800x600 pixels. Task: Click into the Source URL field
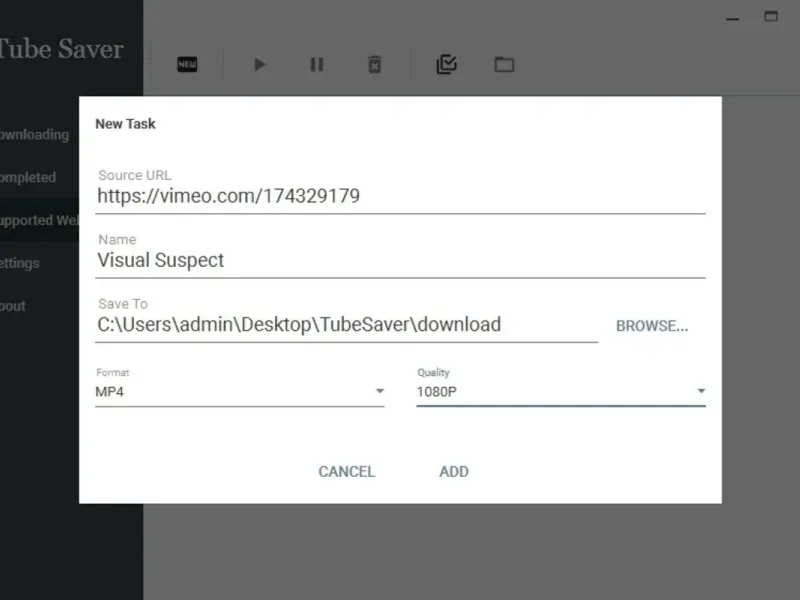click(x=400, y=197)
